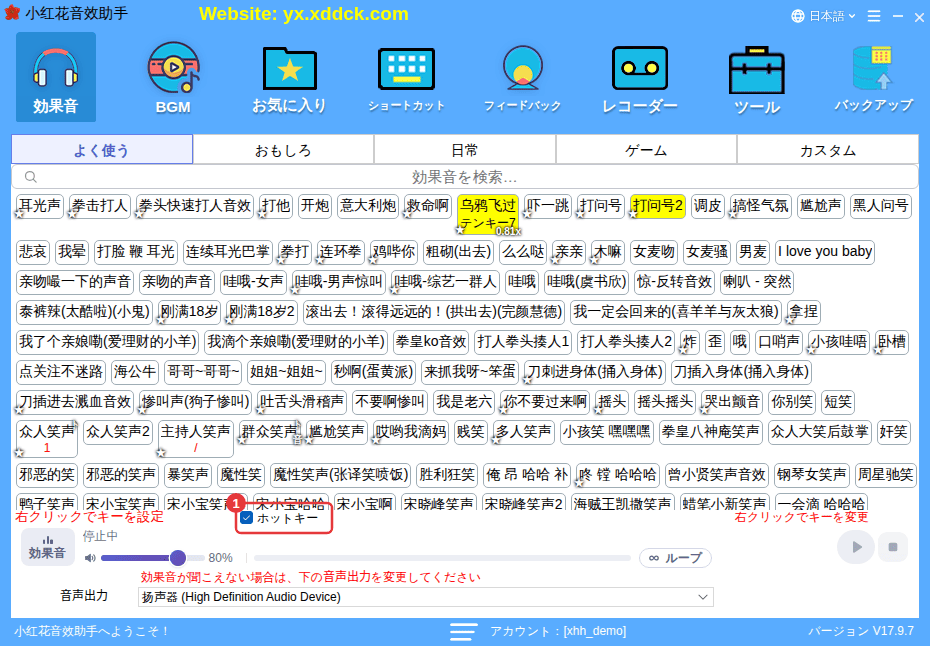Switch to the ゲーム tab
The height and width of the screenshot is (646, 930).
[x=646, y=151]
